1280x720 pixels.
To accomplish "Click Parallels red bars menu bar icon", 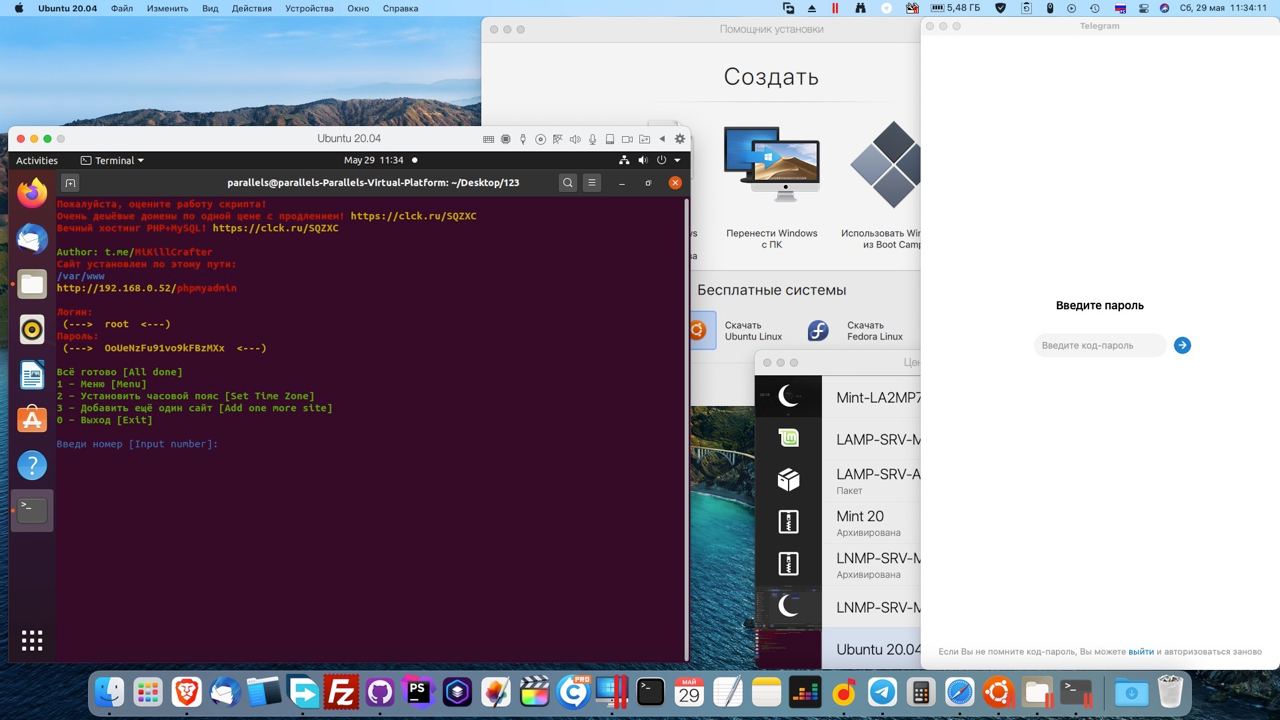I will tap(835, 8).
